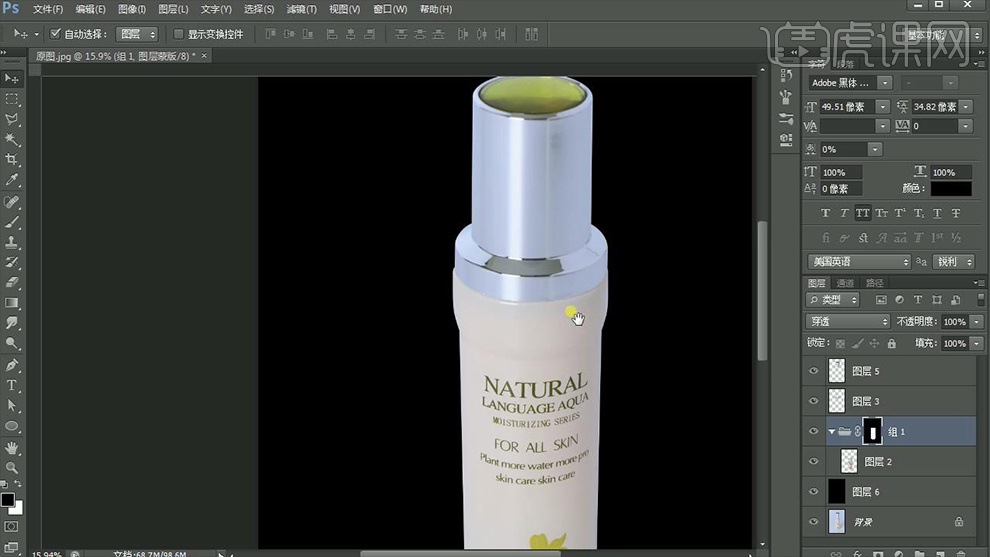The image size is (990, 557).
Task: Select the Magic Wand tool
Action: 11,139
